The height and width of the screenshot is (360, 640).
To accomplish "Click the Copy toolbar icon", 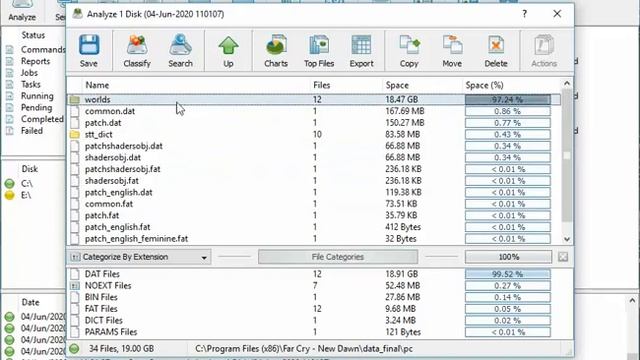I will click(x=409, y=51).
